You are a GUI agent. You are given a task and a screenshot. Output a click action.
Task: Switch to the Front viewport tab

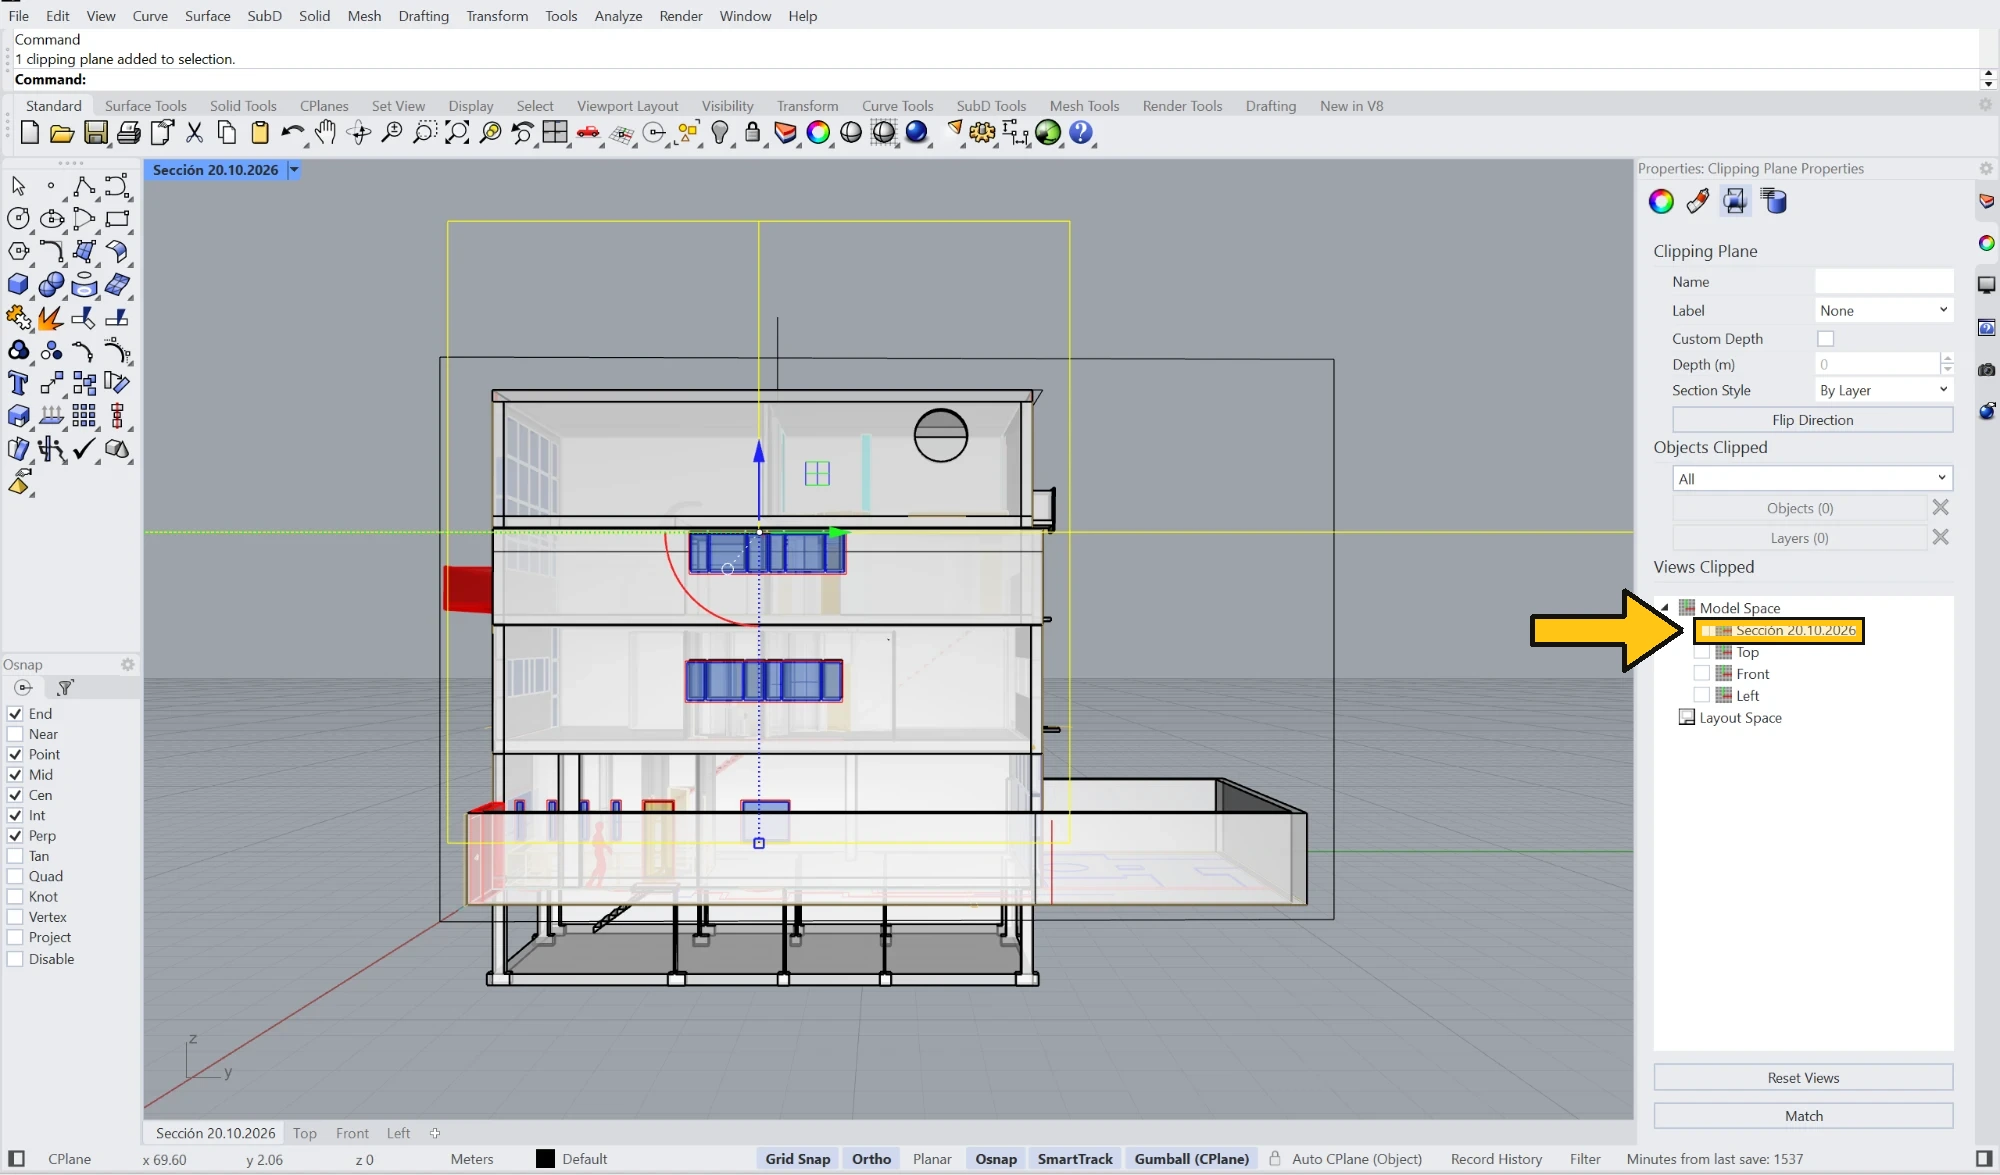[352, 1133]
